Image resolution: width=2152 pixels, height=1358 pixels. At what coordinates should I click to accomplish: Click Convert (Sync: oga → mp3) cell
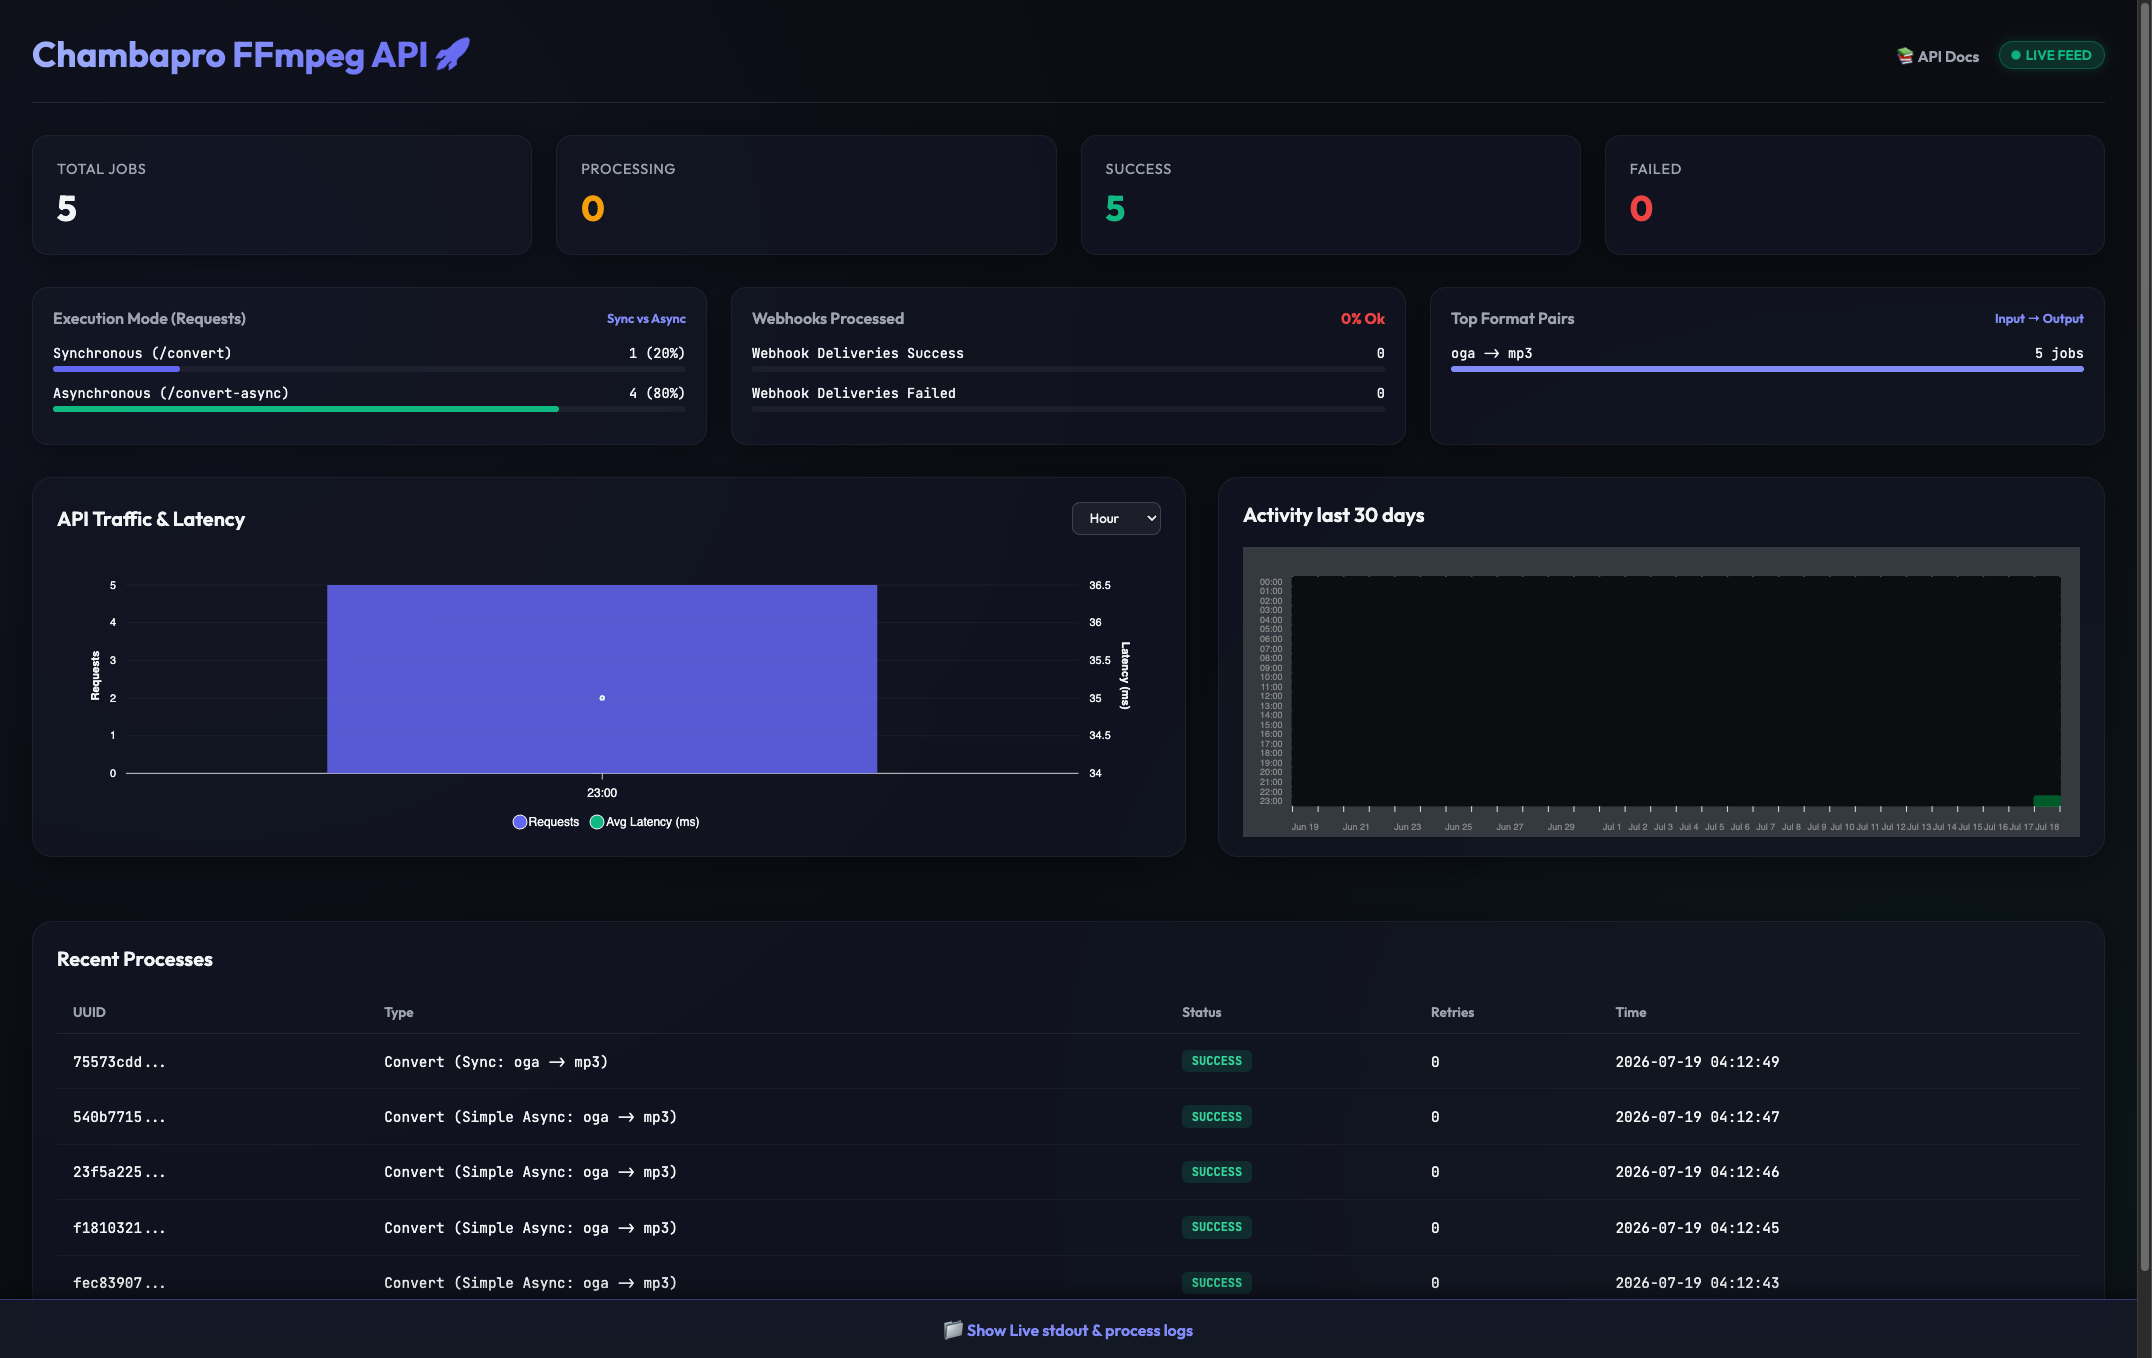(x=496, y=1062)
